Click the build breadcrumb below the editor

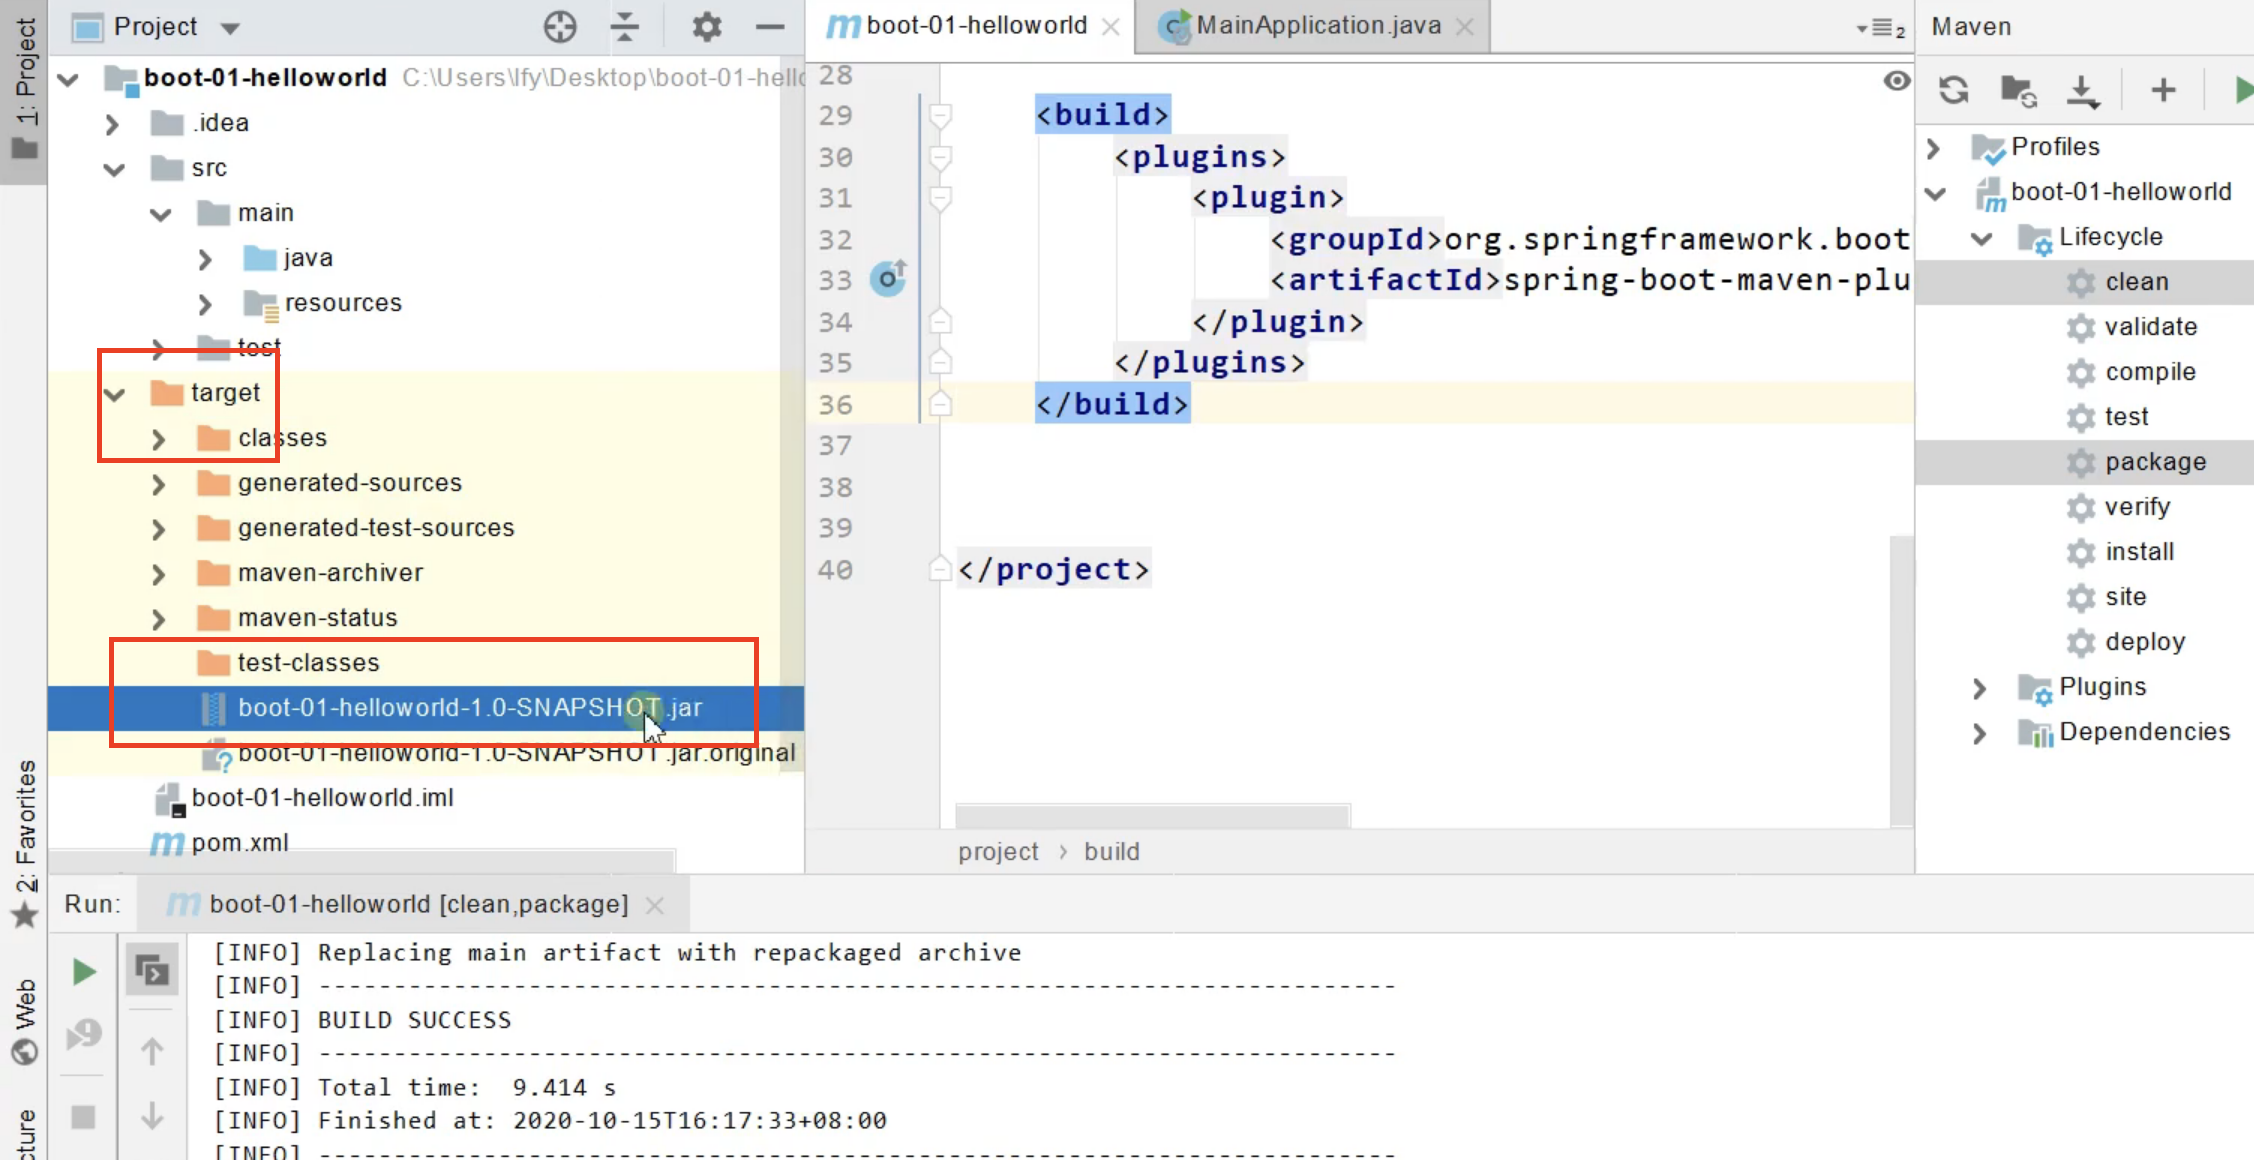click(x=1112, y=851)
